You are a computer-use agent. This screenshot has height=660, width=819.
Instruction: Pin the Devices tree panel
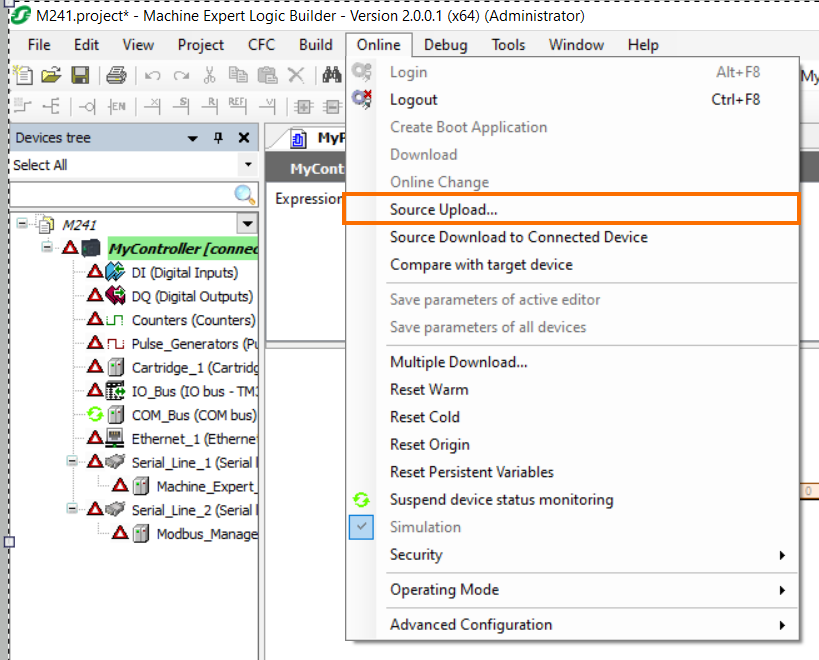219,138
